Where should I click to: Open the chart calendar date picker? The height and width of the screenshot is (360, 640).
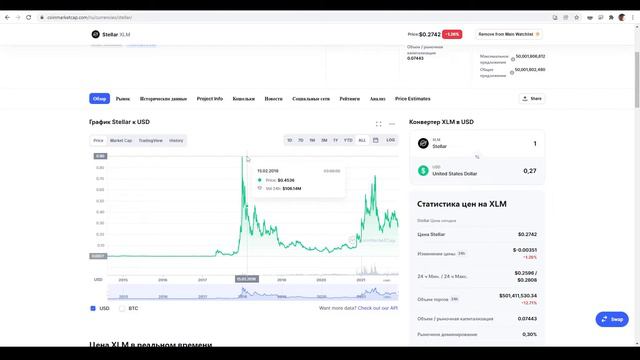(376, 140)
